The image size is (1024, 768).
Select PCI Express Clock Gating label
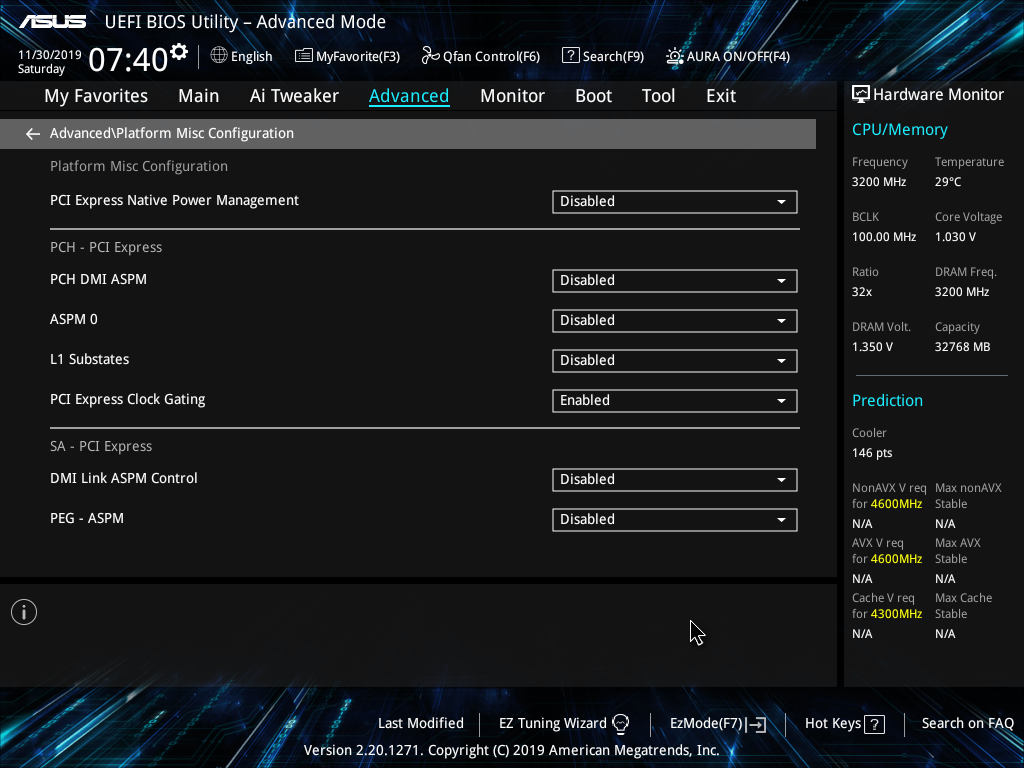(127, 400)
